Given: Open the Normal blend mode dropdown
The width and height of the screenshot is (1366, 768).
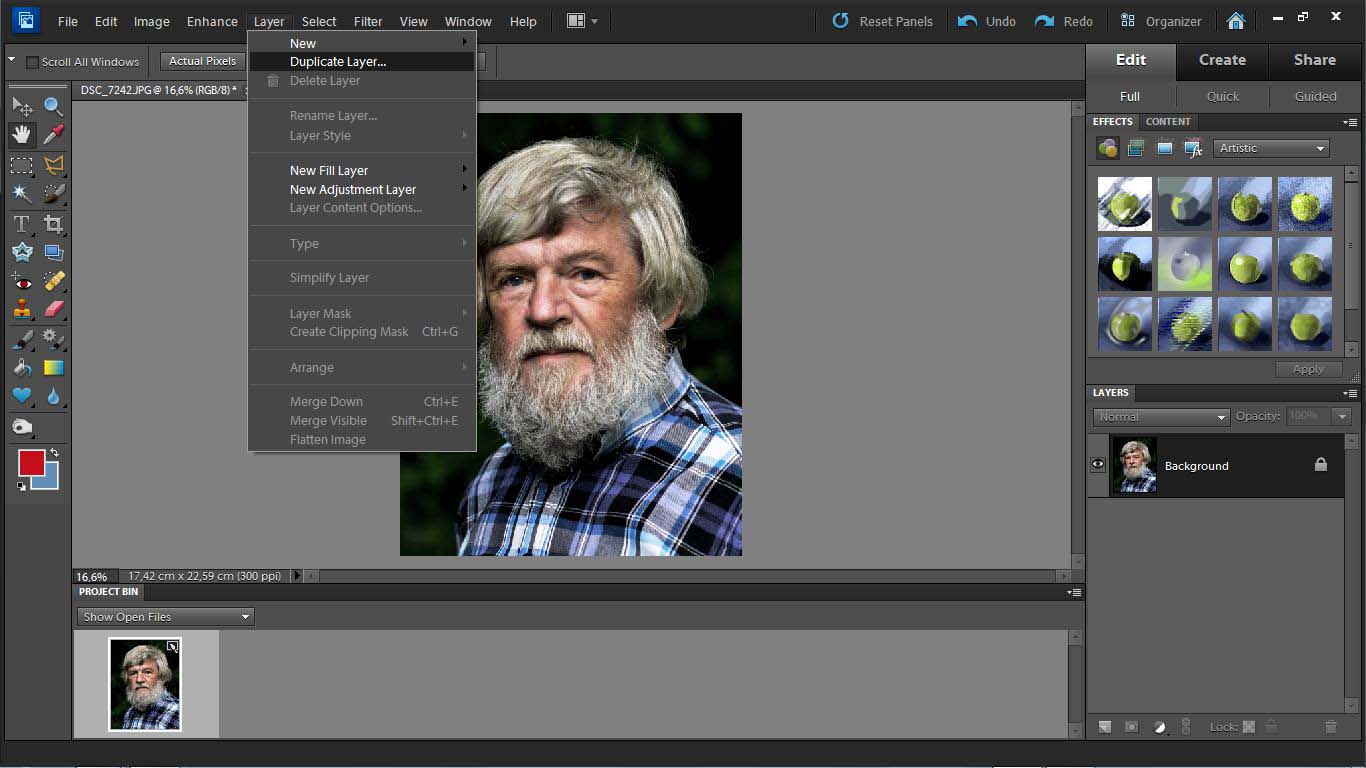Looking at the screenshot, I should (1160, 417).
